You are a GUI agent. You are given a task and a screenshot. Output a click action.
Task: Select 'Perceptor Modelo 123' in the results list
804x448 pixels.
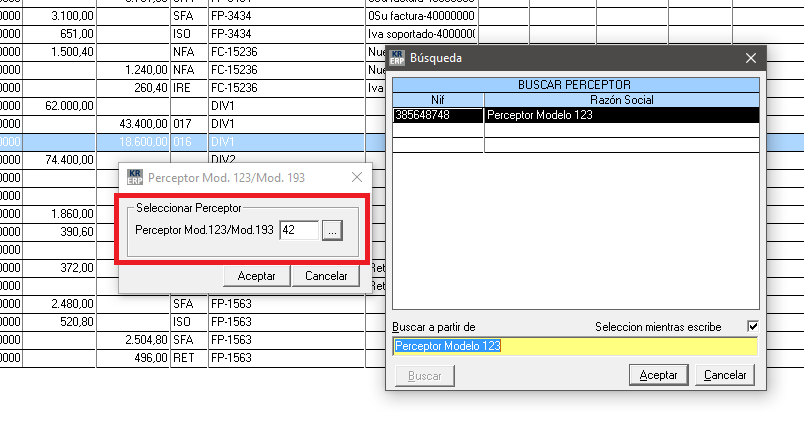621,115
